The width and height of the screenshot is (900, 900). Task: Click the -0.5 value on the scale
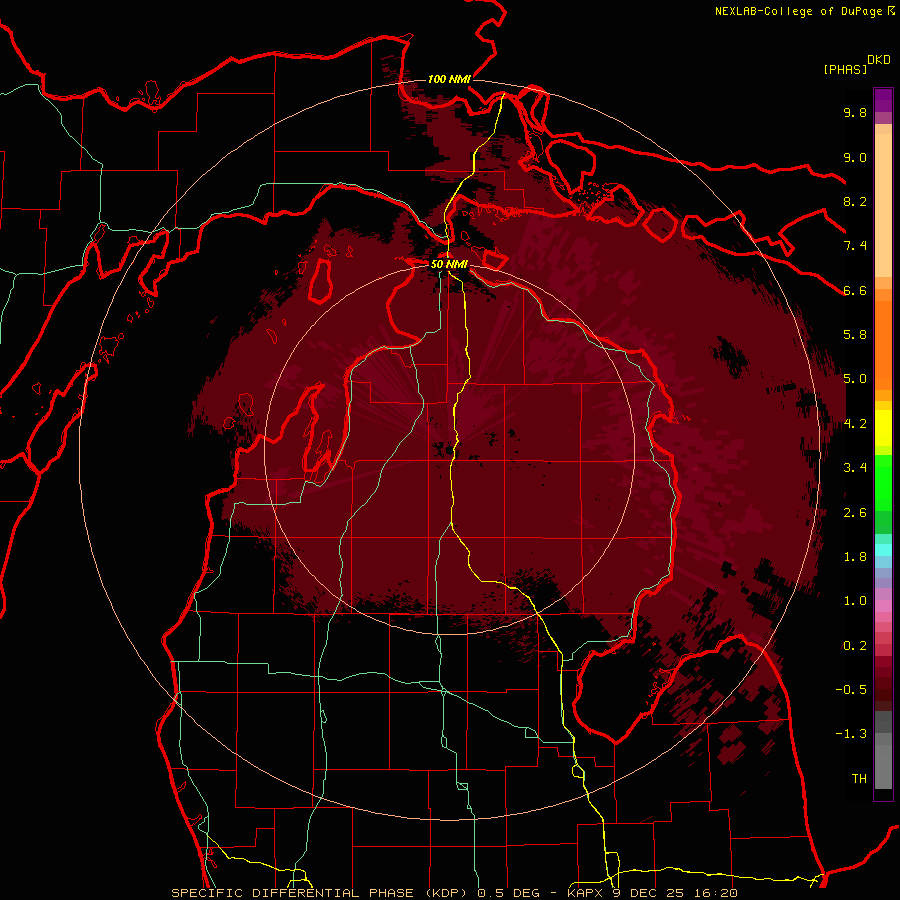[x=851, y=690]
